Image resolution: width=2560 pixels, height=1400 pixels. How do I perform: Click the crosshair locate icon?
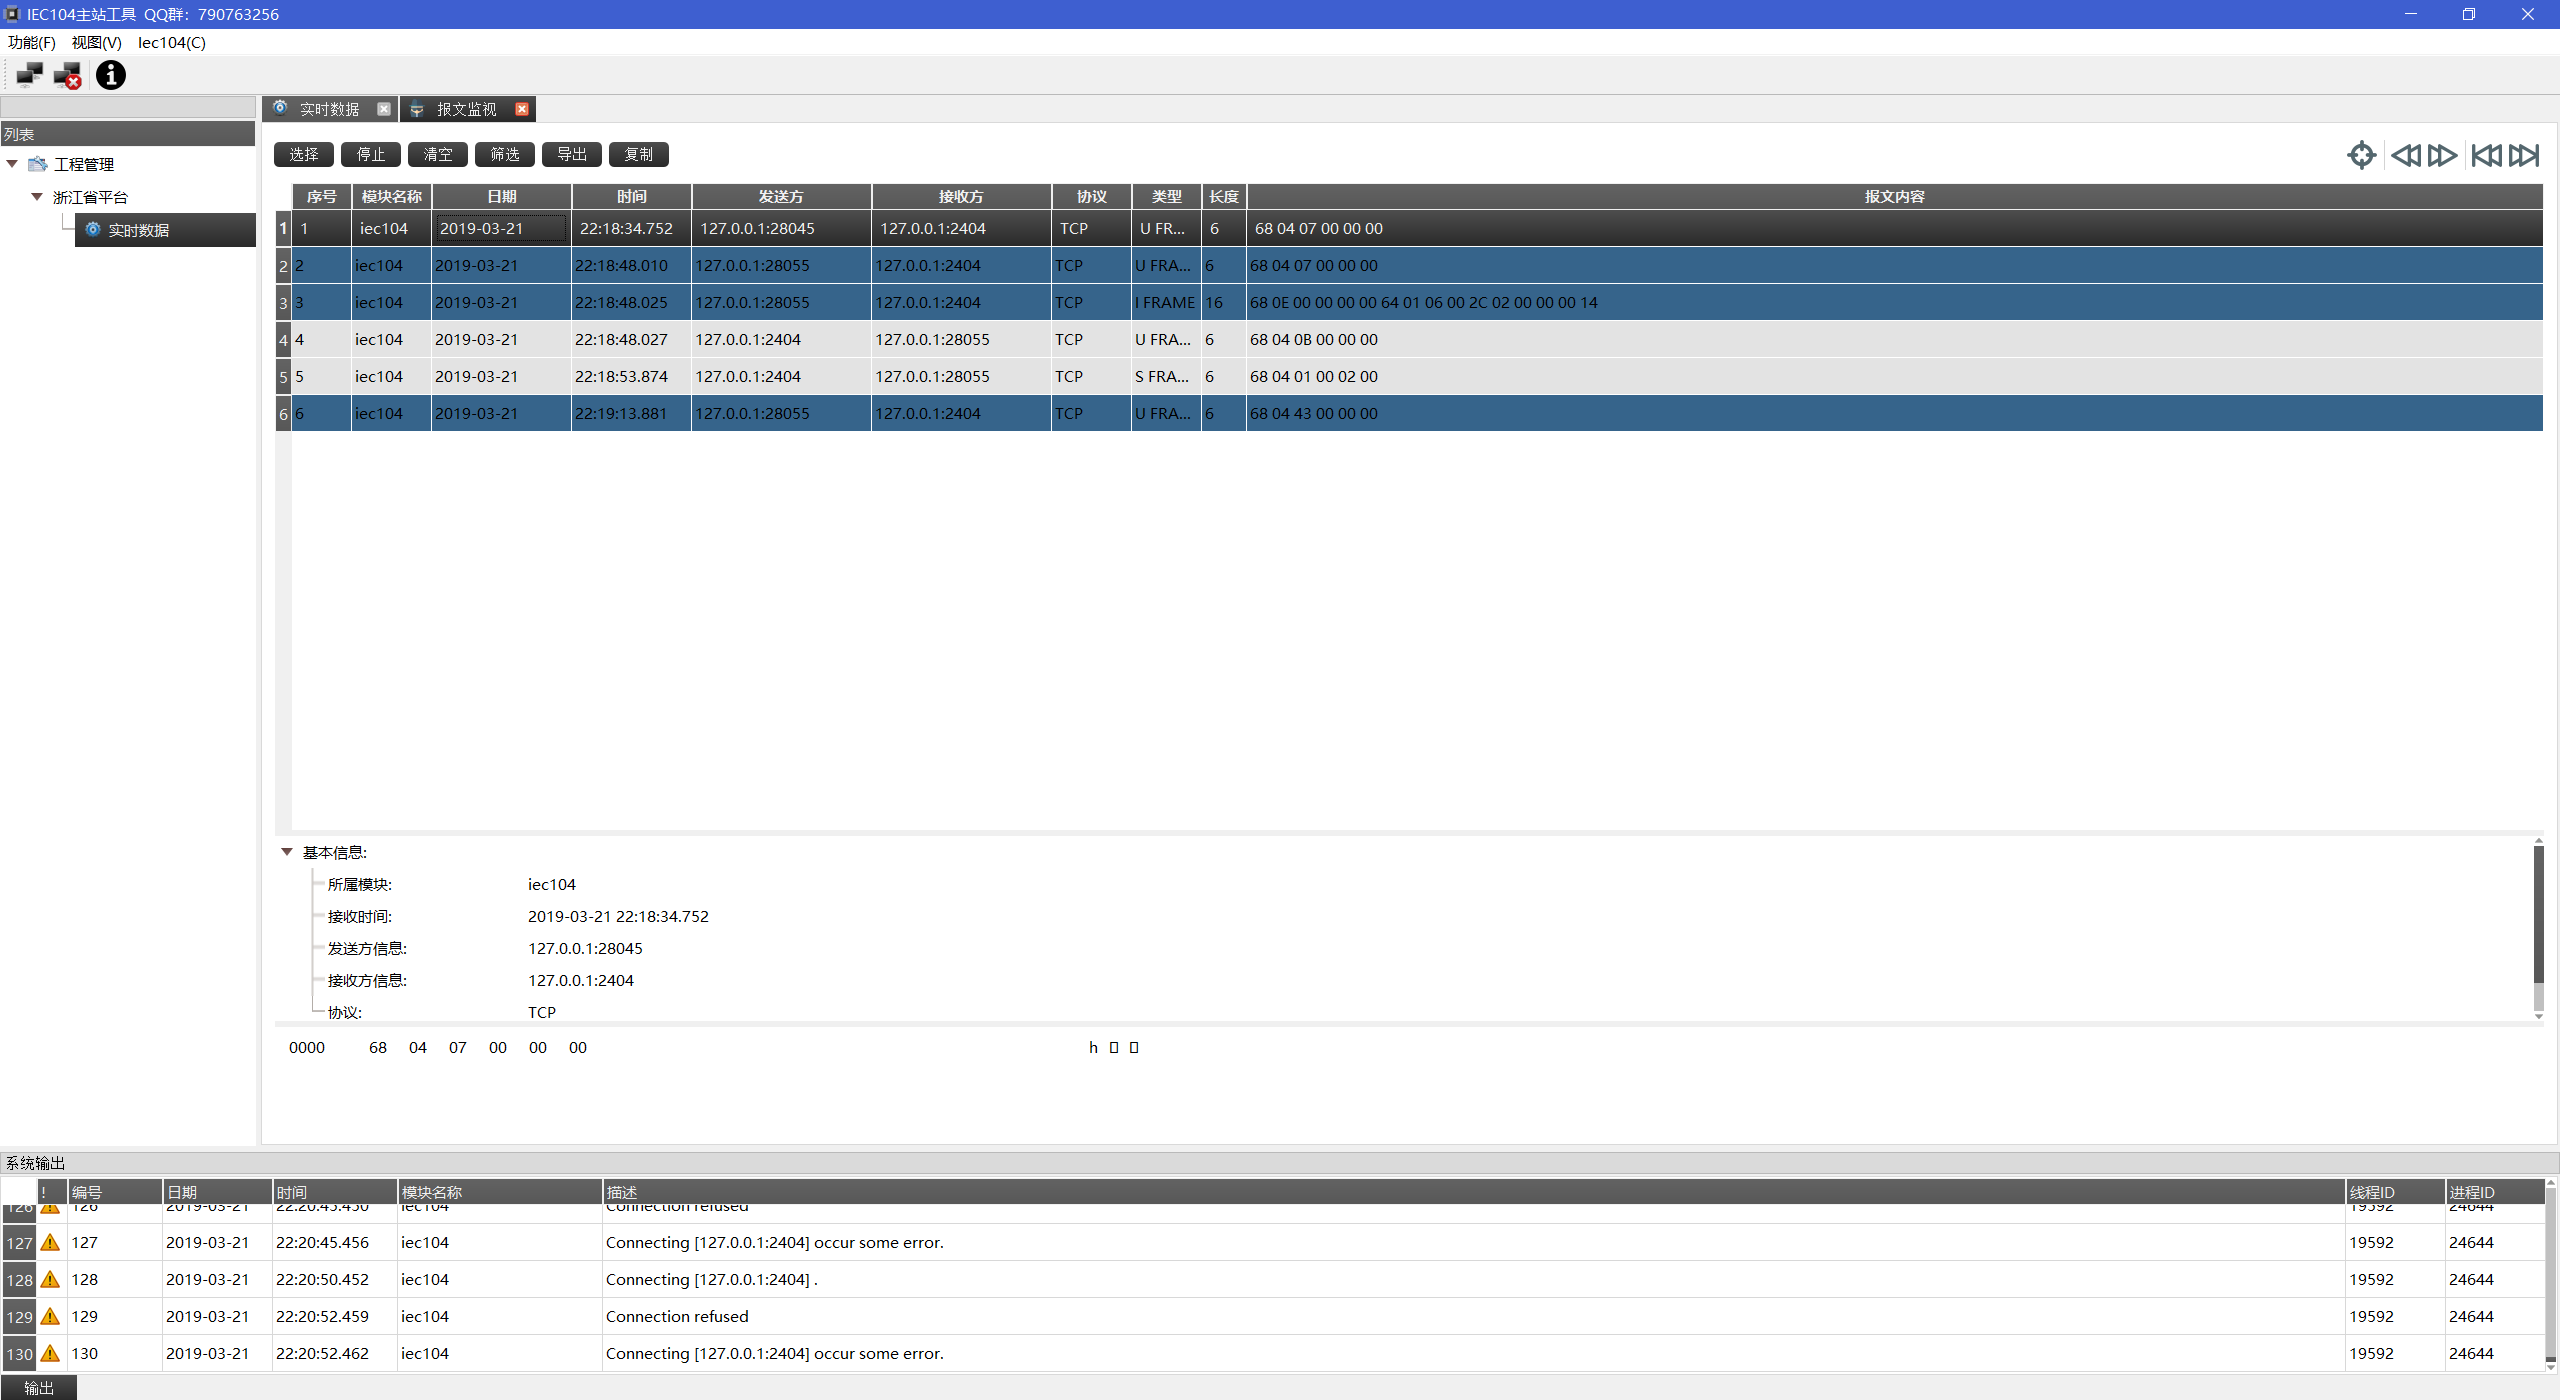point(2361,155)
